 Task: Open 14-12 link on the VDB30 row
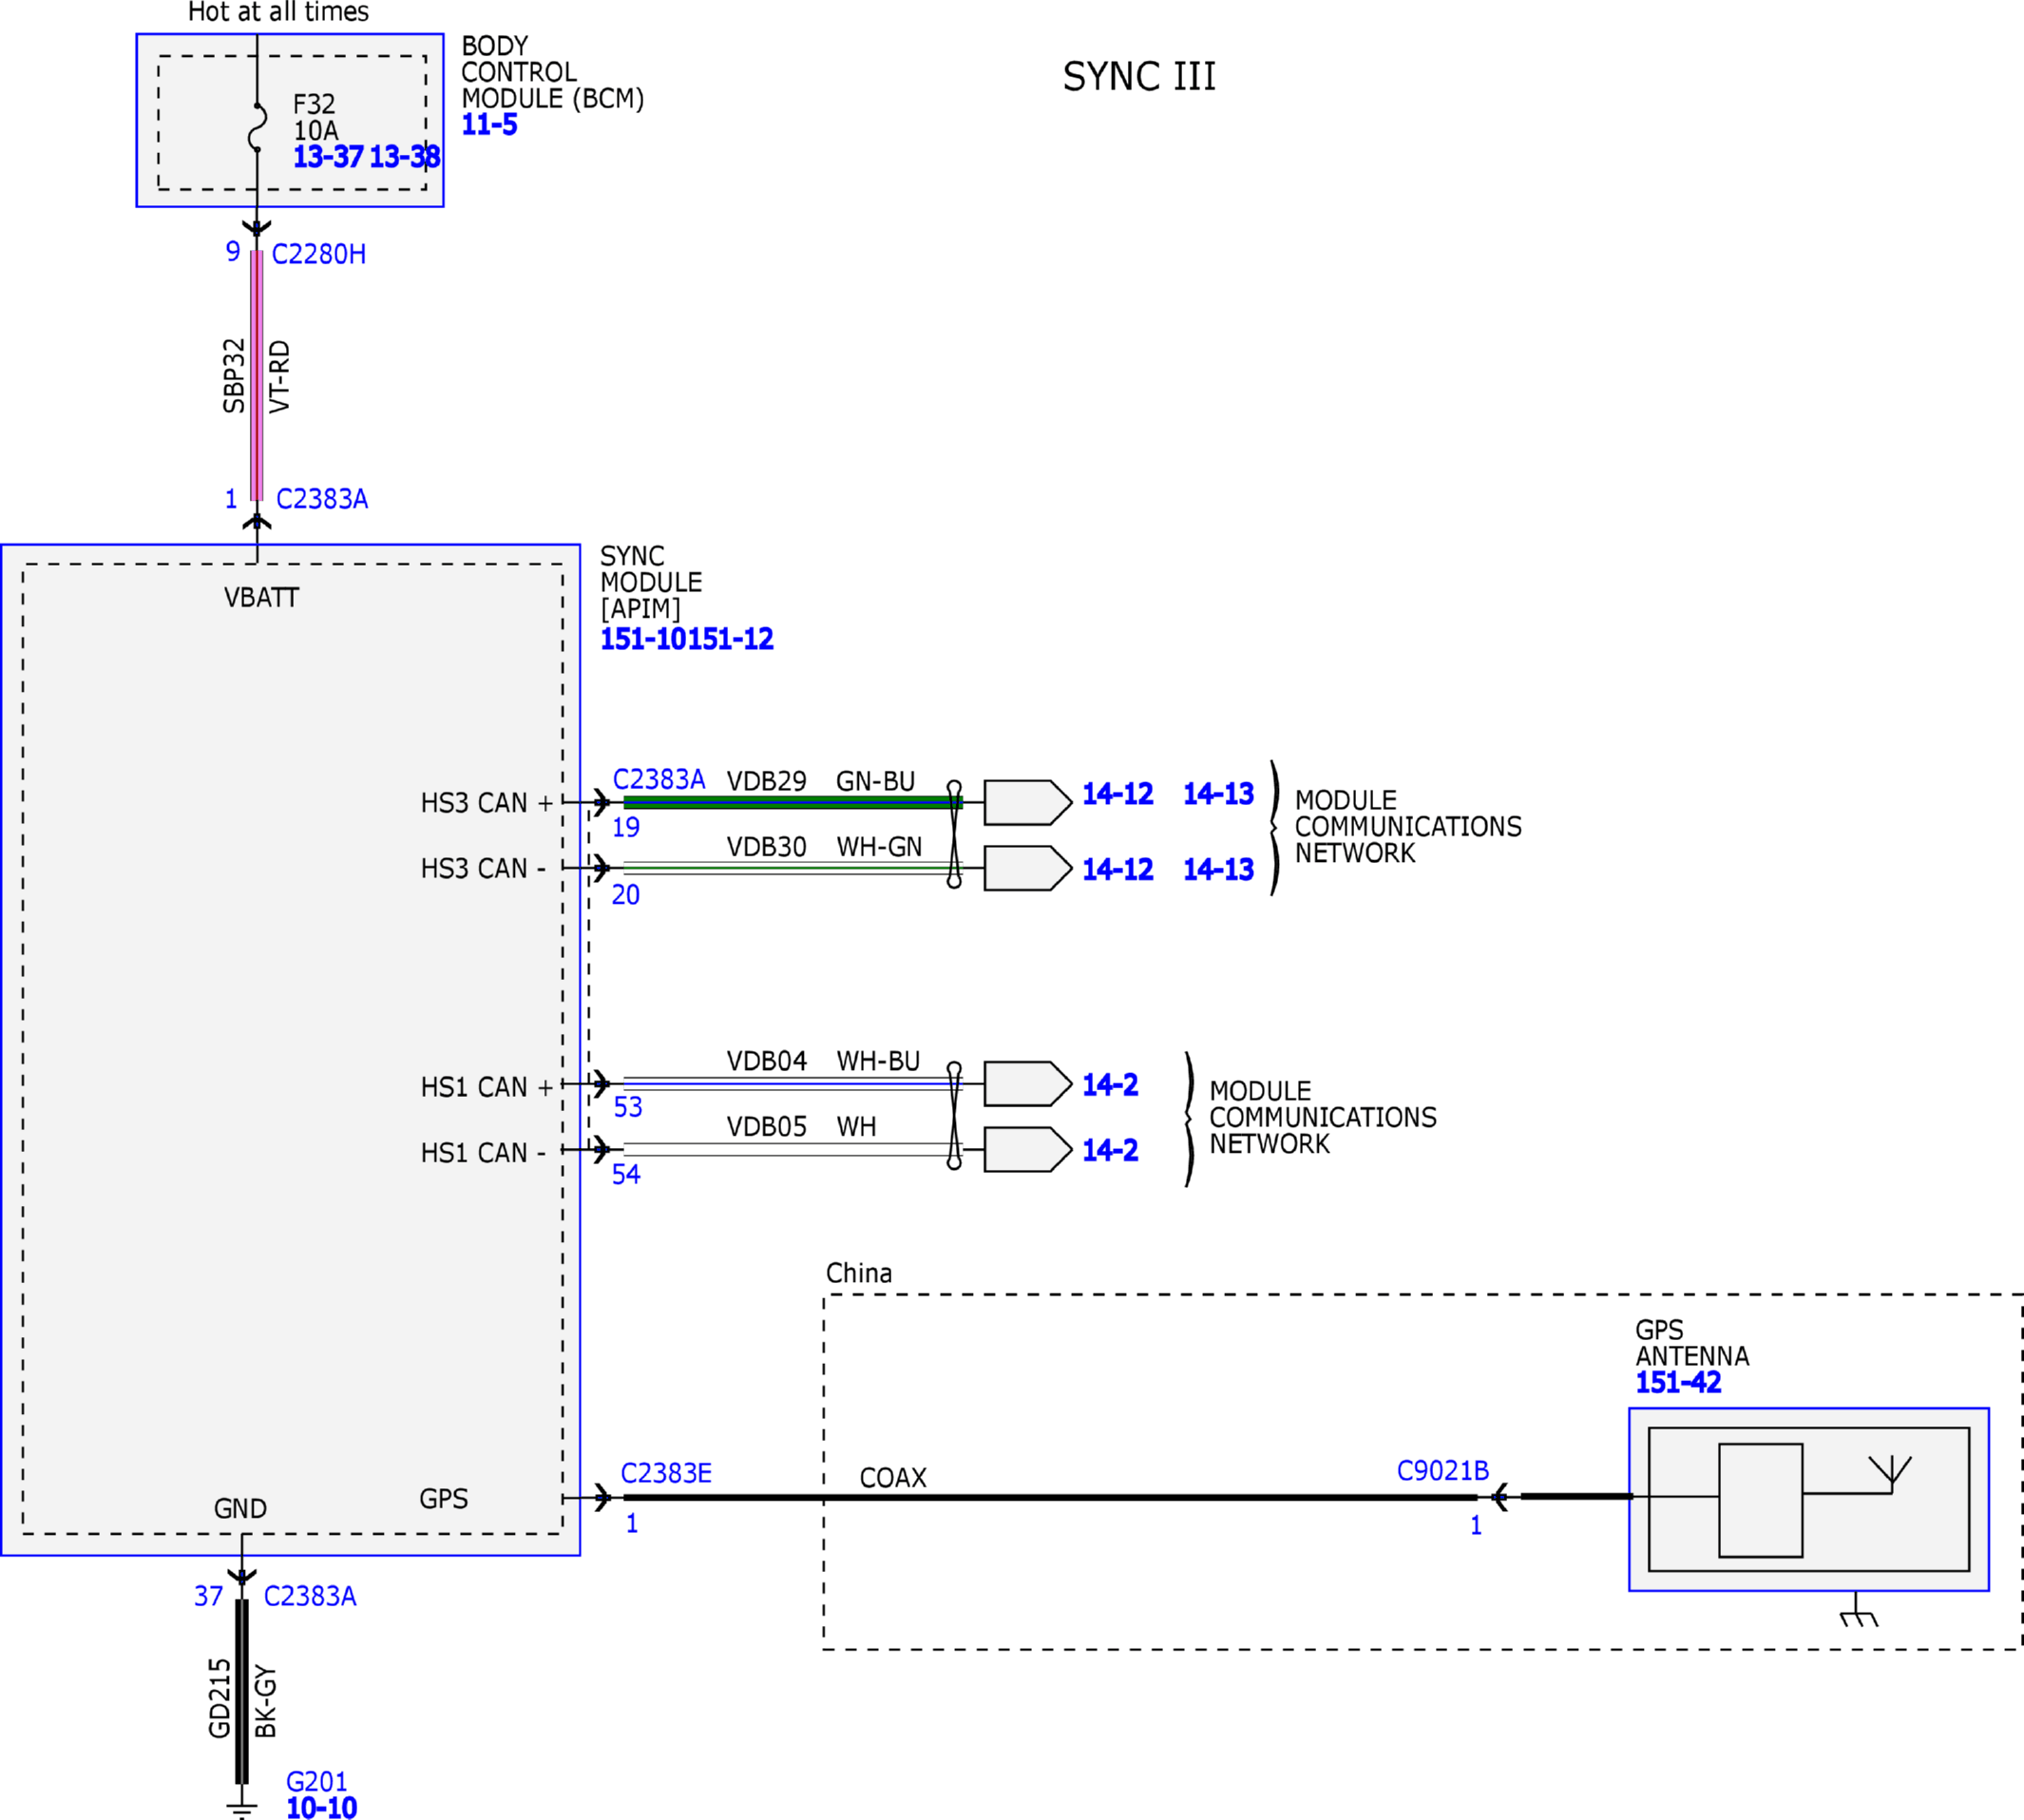(x=1118, y=870)
